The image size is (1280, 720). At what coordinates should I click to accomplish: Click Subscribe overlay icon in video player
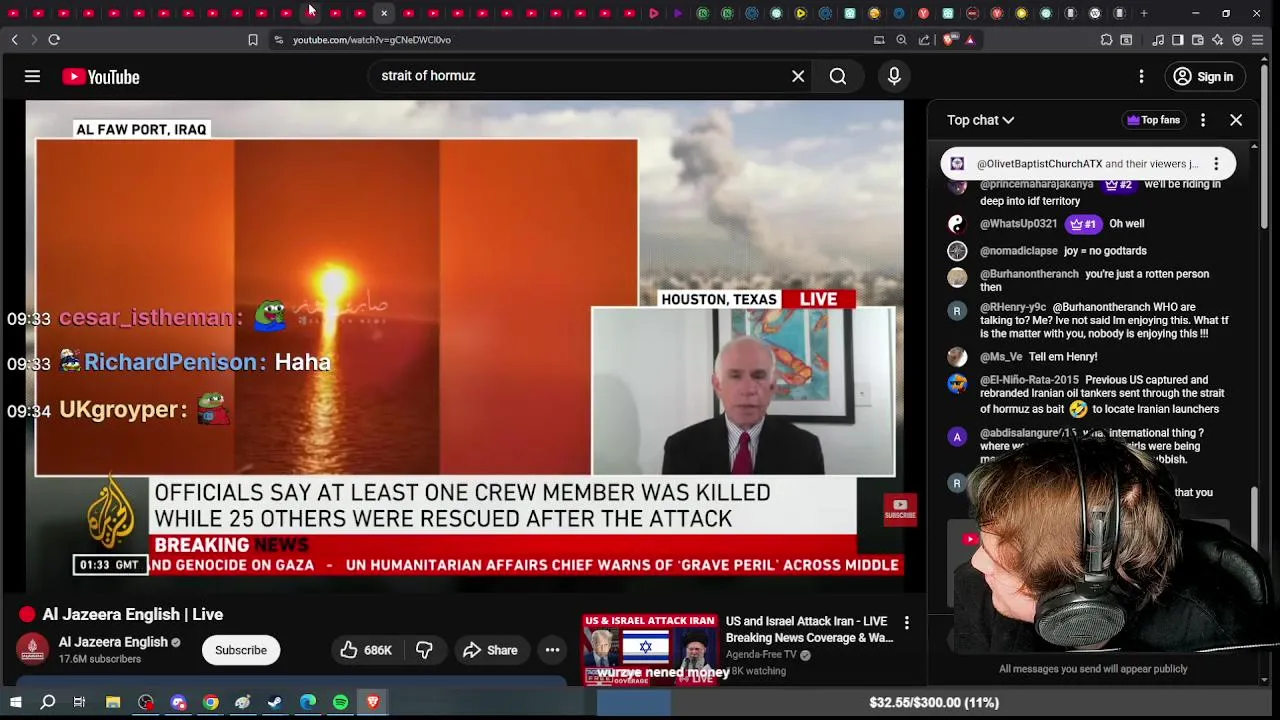pyautogui.click(x=899, y=511)
